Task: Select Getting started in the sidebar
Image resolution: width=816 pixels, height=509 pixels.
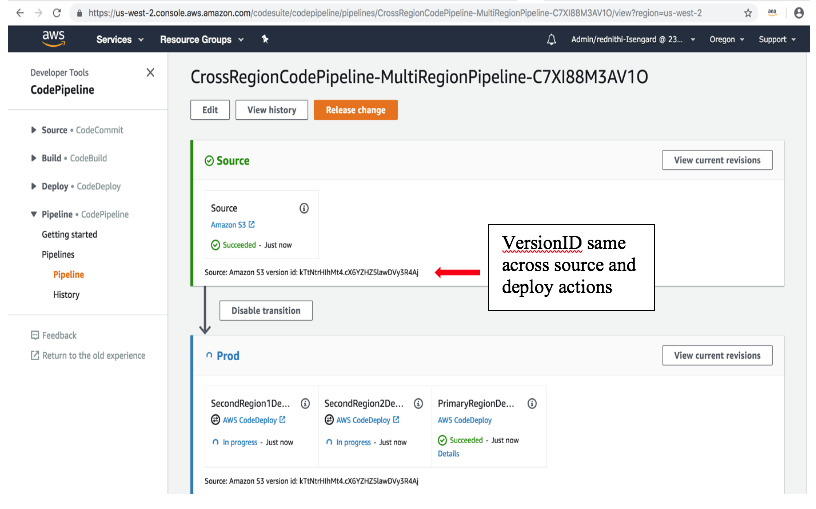Action: tap(69, 235)
